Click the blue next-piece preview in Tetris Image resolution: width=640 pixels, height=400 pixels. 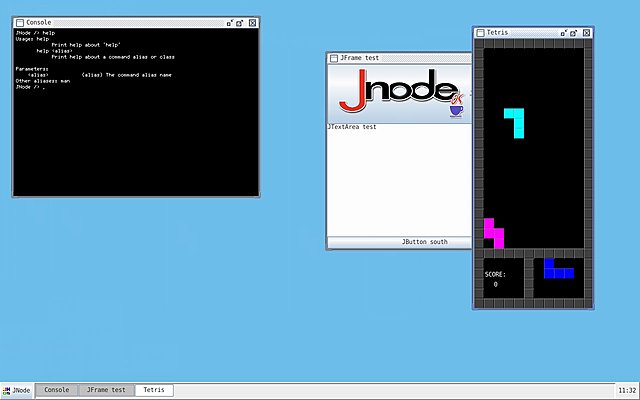click(x=559, y=269)
